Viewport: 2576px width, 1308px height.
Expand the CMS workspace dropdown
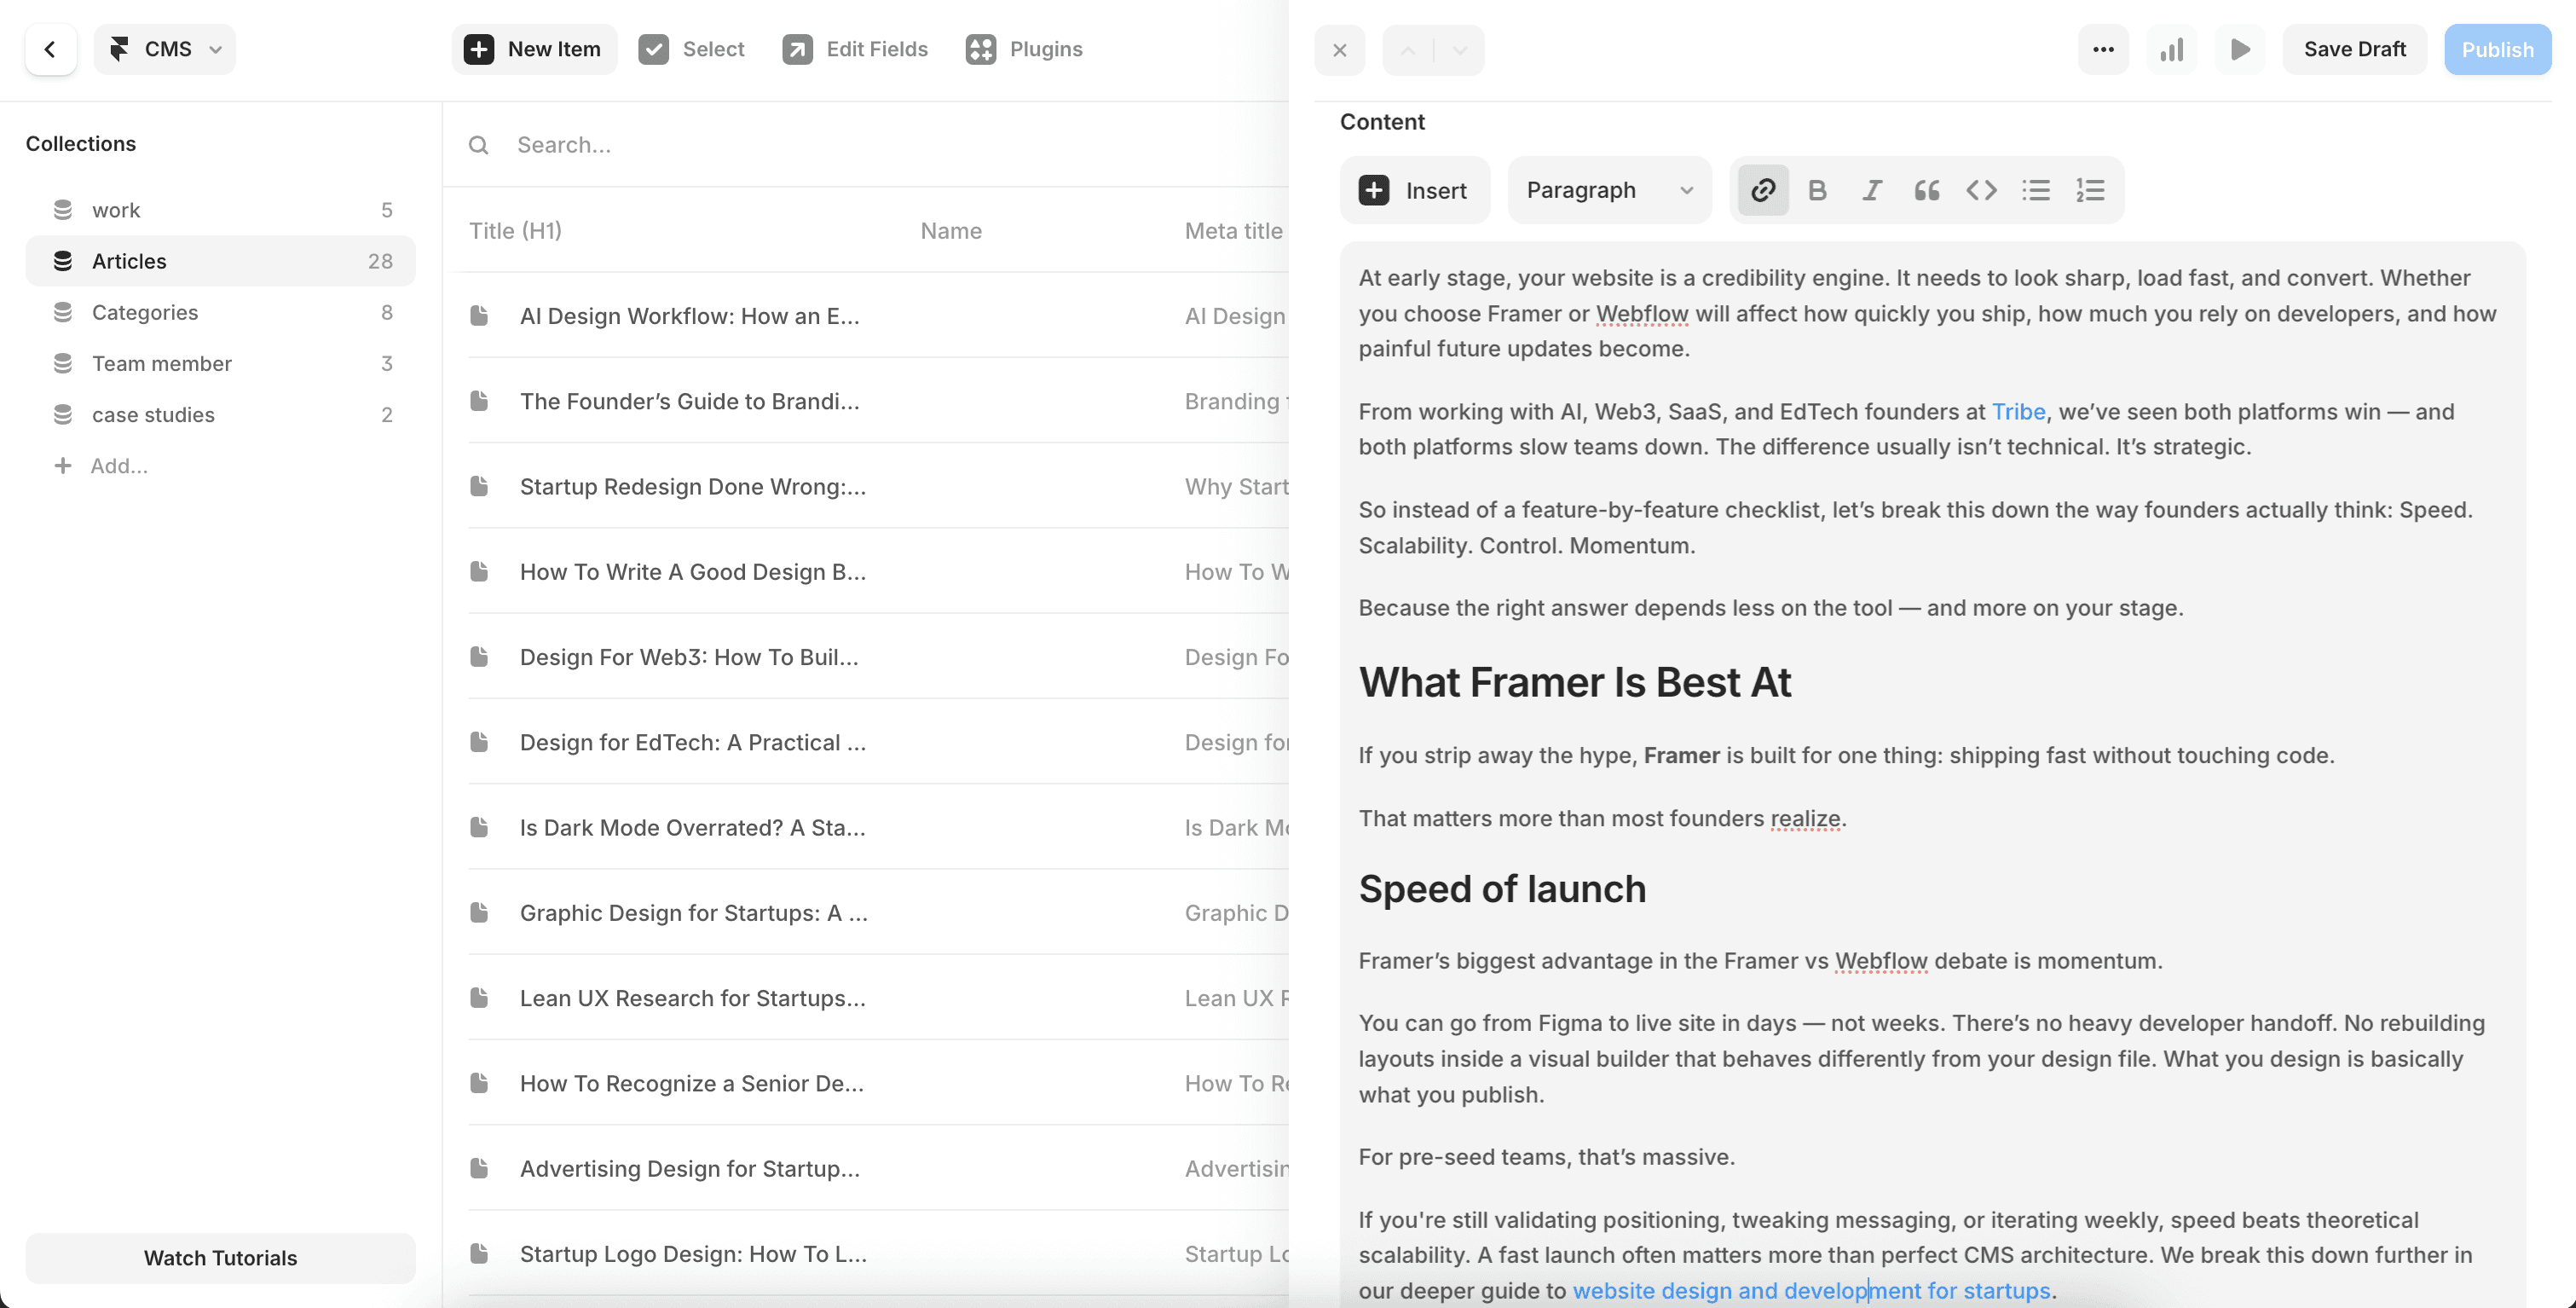click(164, 49)
